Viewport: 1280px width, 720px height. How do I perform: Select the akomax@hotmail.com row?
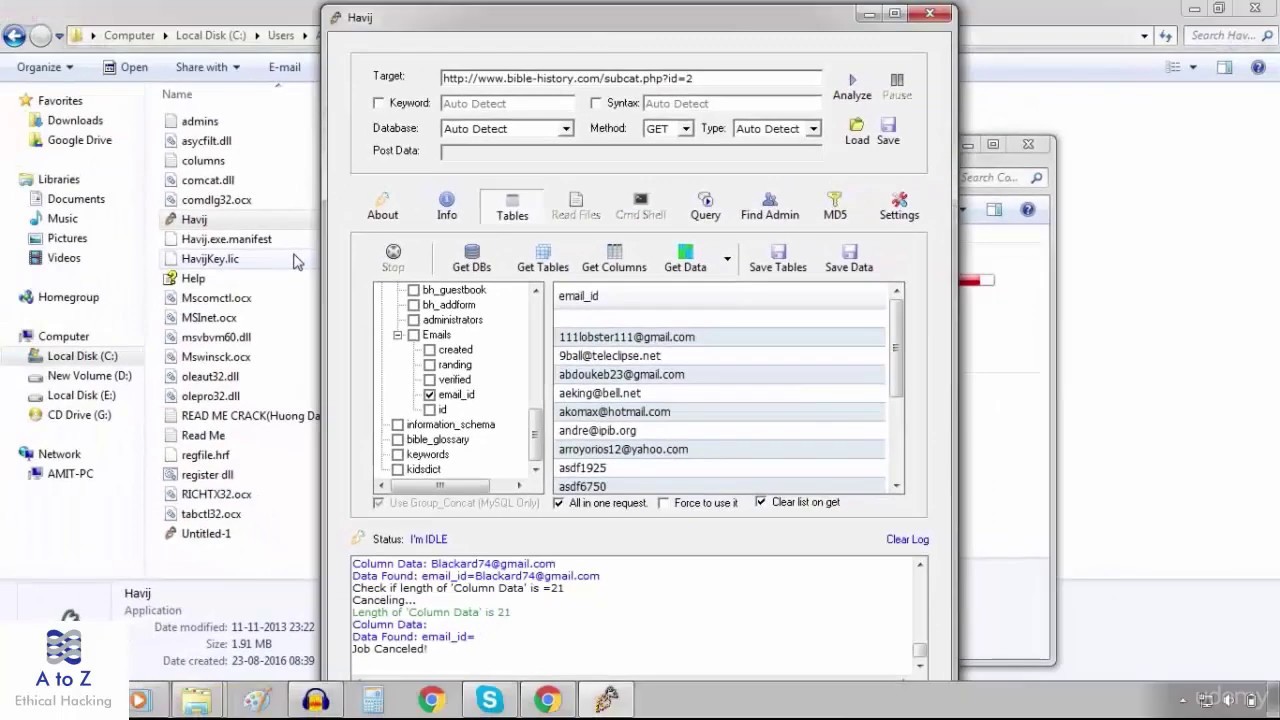coord(720,412)
